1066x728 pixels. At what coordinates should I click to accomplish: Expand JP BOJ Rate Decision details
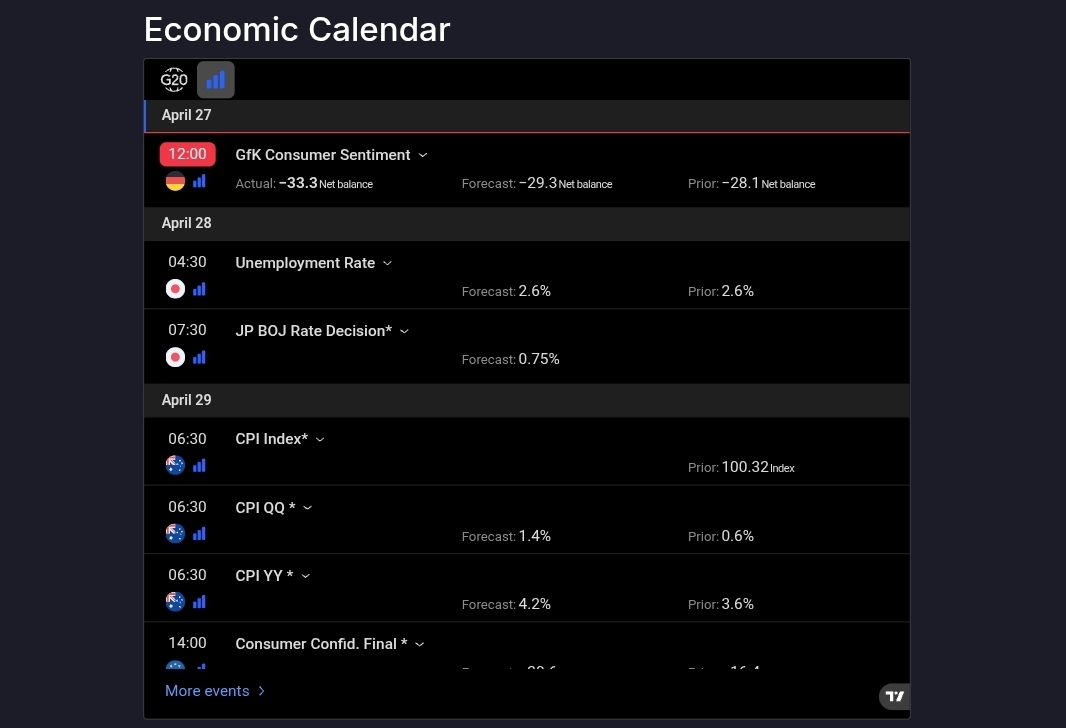coord(404,331)
